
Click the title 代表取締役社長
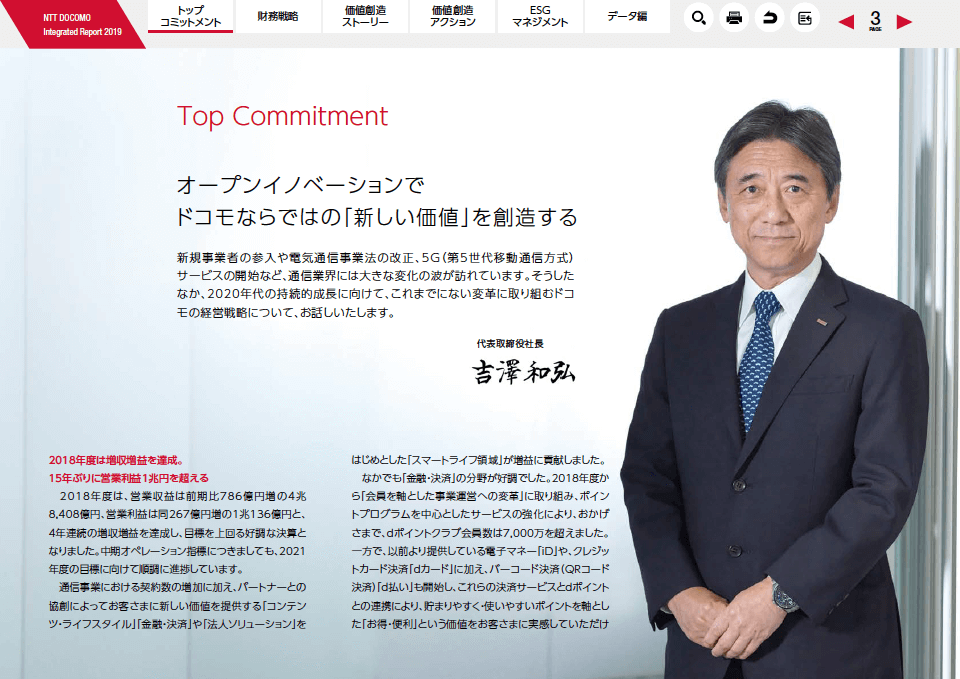[510, 344]
